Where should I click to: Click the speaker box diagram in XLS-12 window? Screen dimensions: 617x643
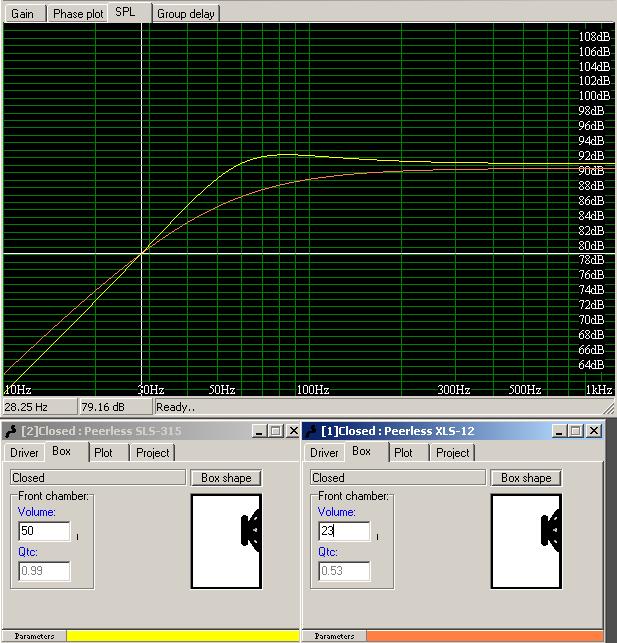[x=526, y=541]
